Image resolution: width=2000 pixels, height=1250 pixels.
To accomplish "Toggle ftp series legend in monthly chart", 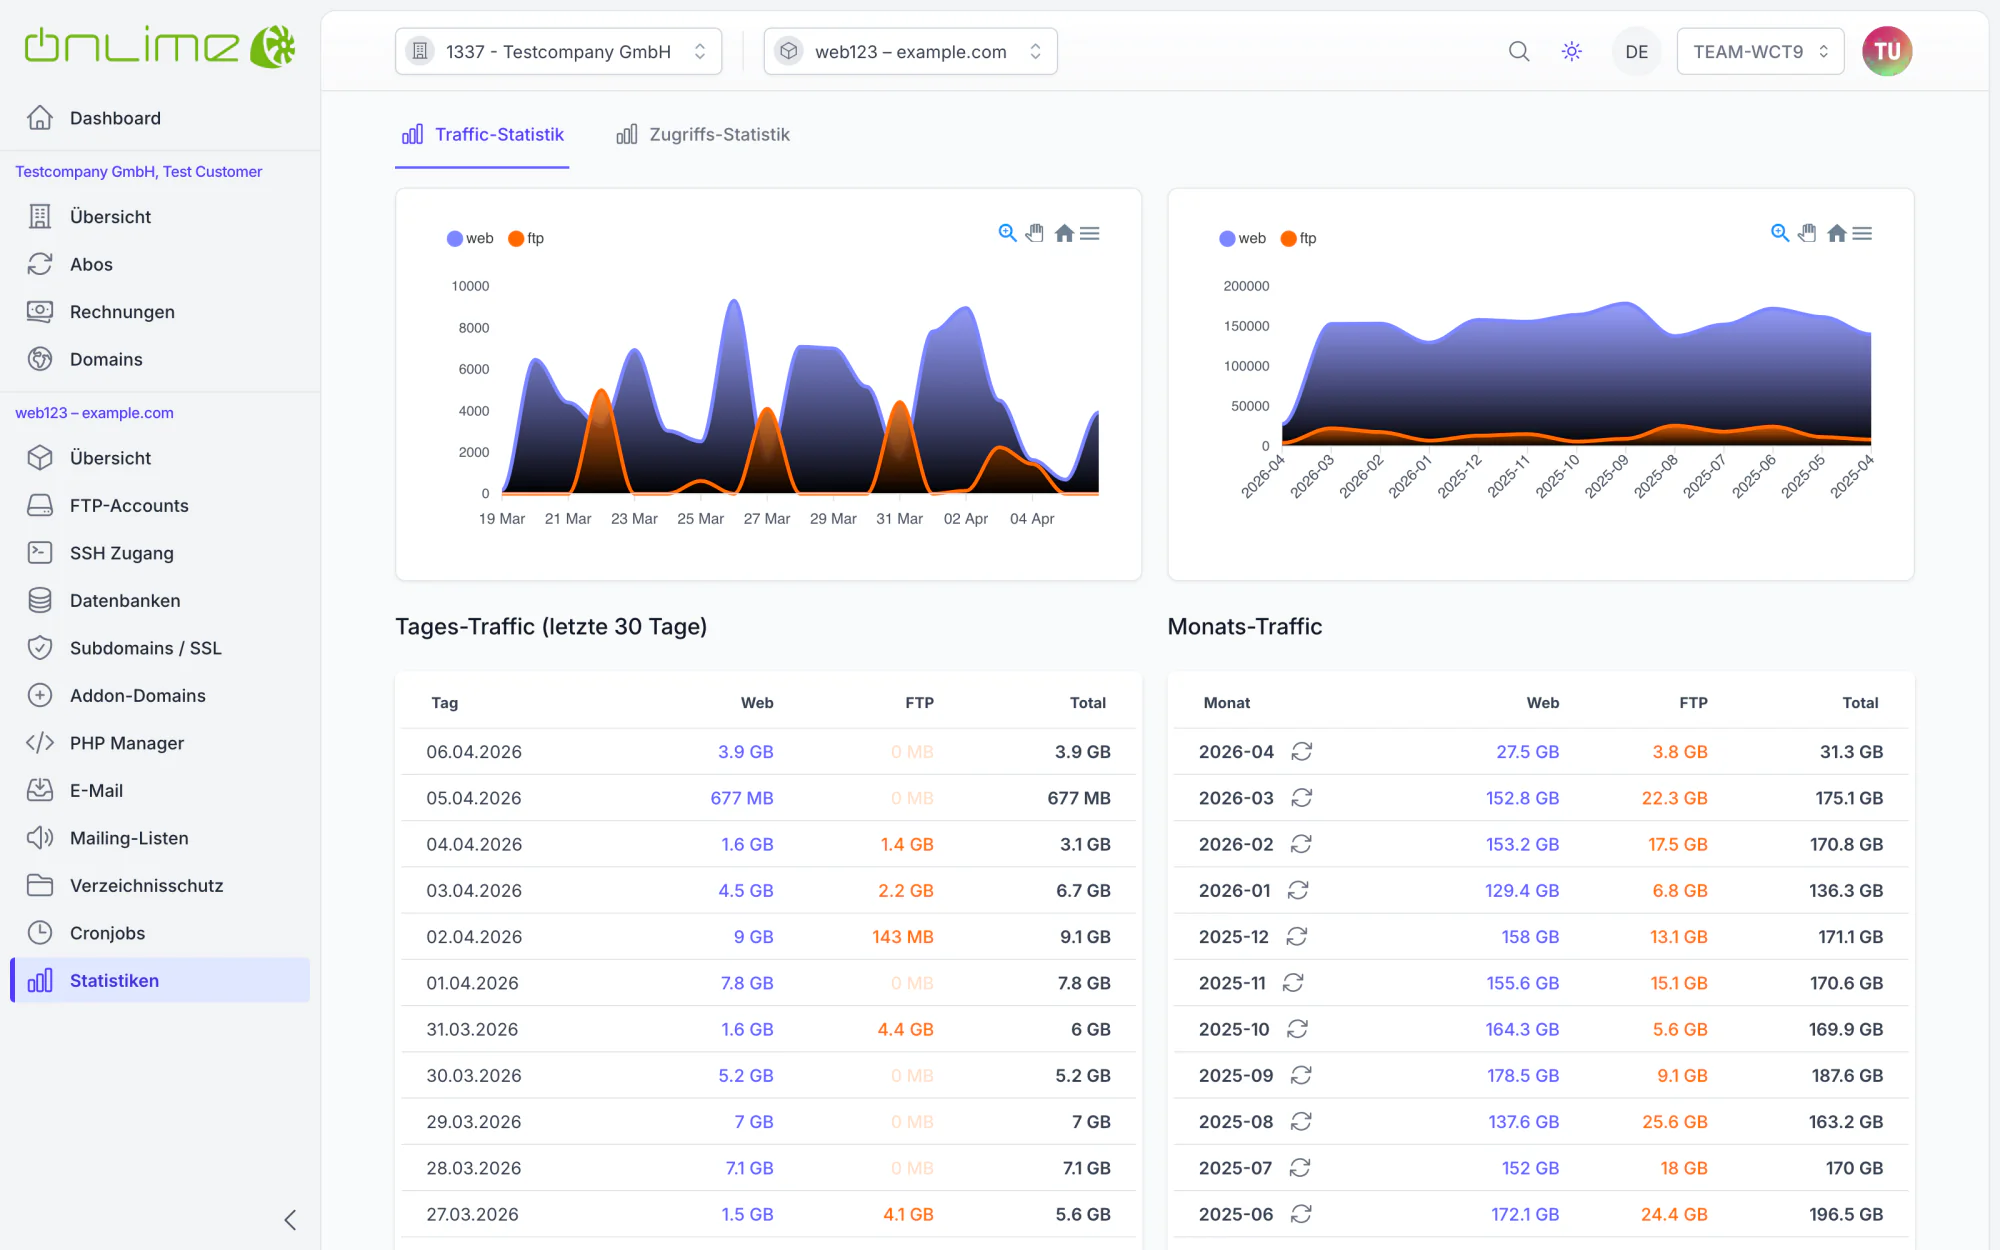I will (x=1299, y=238).
